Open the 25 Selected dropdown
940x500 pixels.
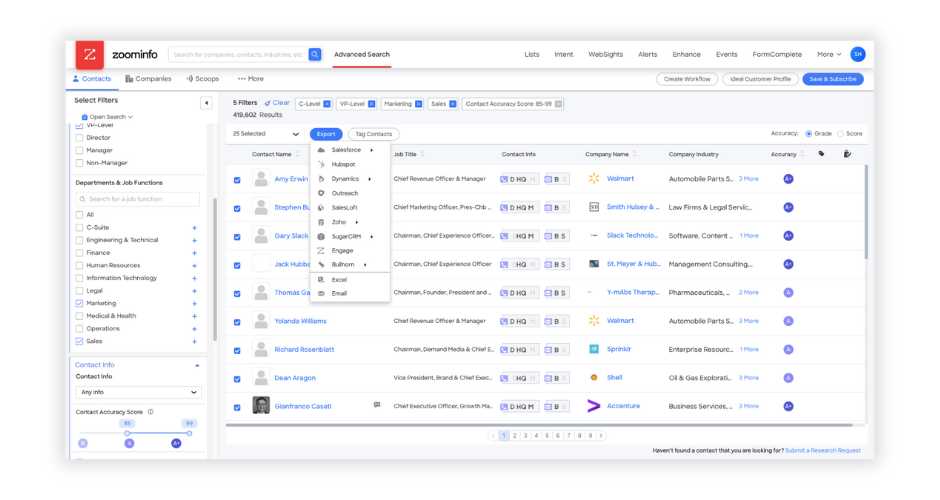tap(266, 134)
